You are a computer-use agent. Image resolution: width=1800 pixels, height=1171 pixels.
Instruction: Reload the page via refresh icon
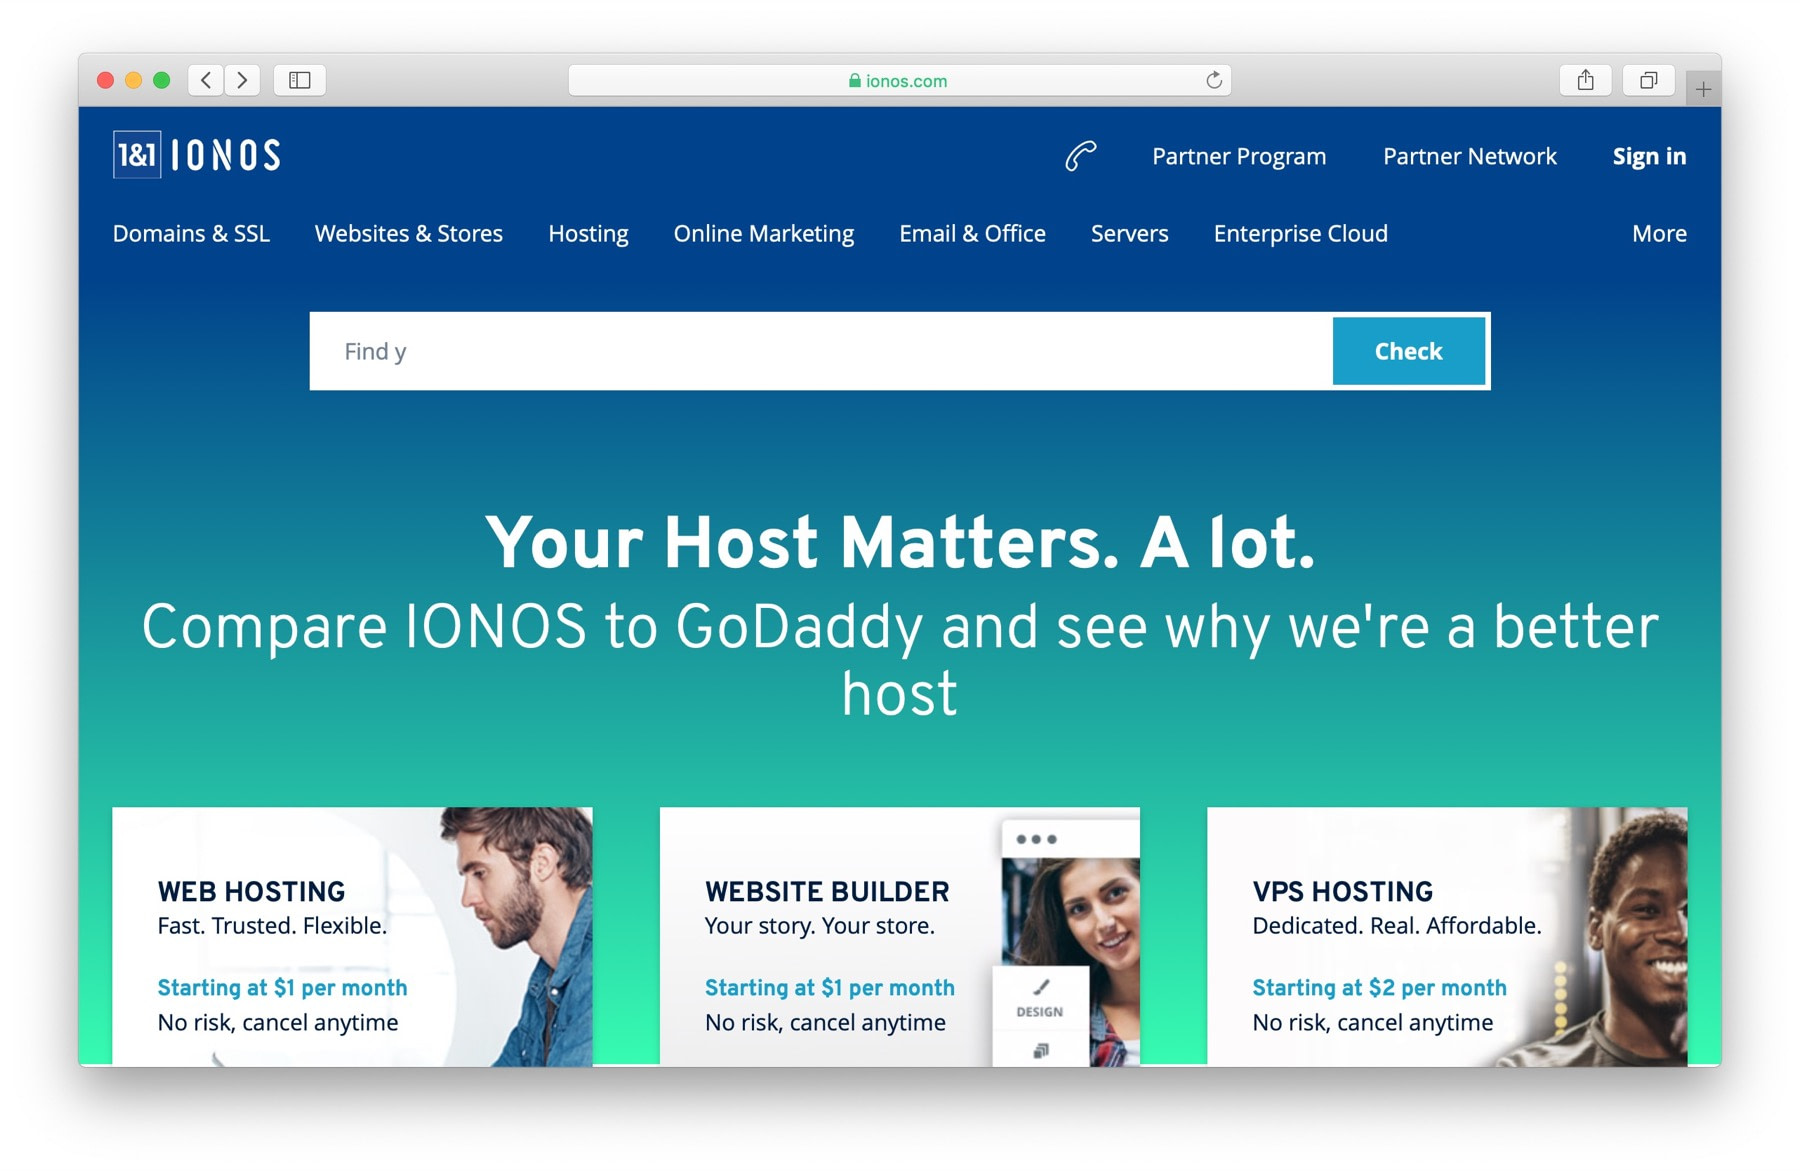pyautogui.click(x=1213, y=80)
